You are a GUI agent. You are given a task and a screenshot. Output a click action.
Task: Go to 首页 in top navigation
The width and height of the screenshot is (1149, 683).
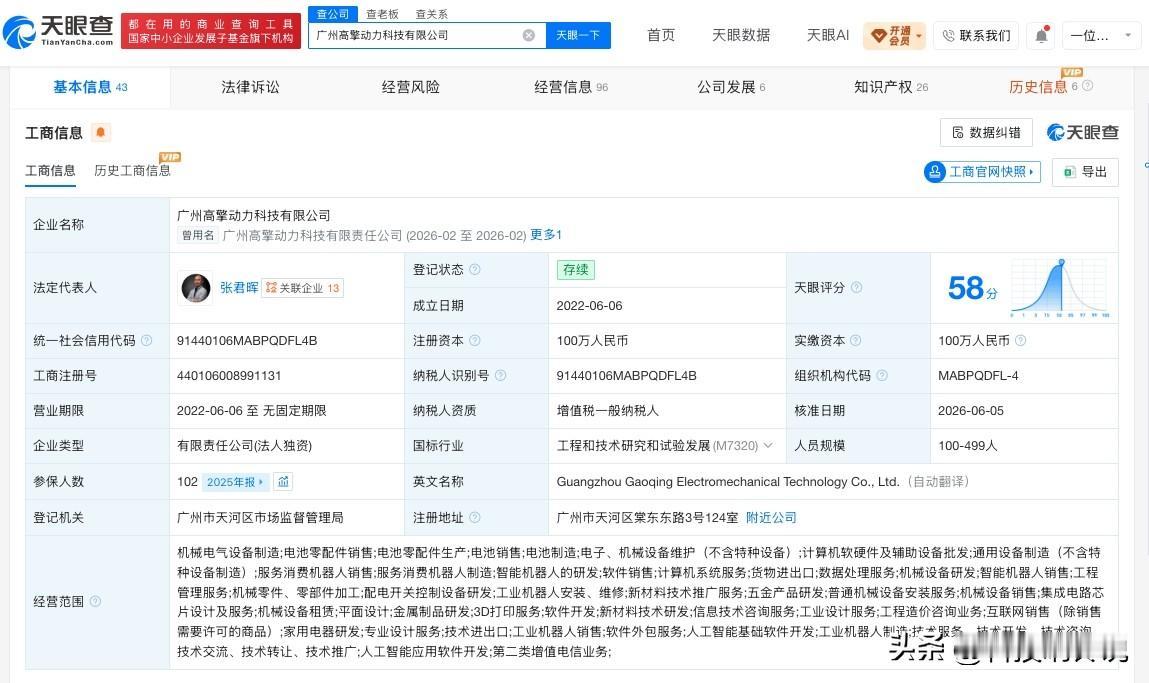661,35
